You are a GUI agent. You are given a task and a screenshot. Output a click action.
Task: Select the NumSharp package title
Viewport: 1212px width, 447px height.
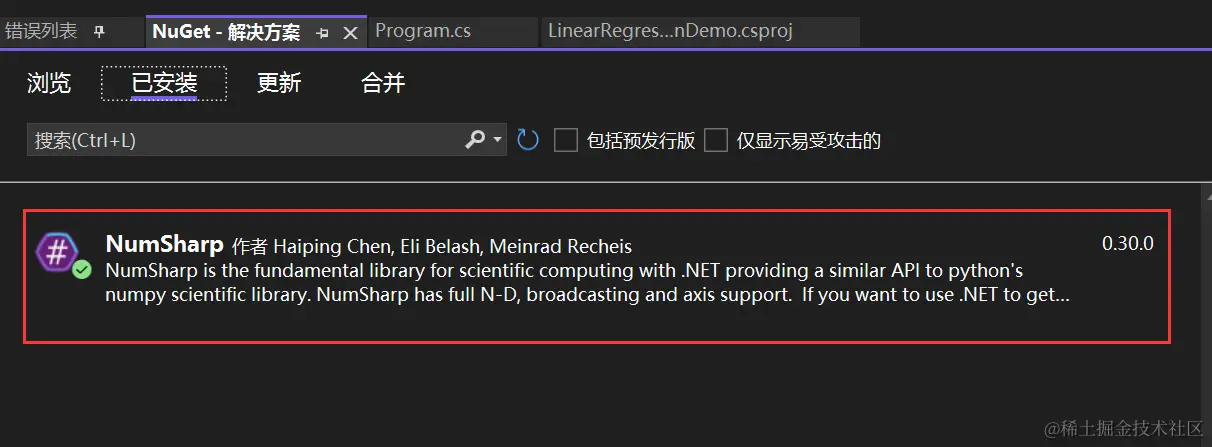coord(164,245)
